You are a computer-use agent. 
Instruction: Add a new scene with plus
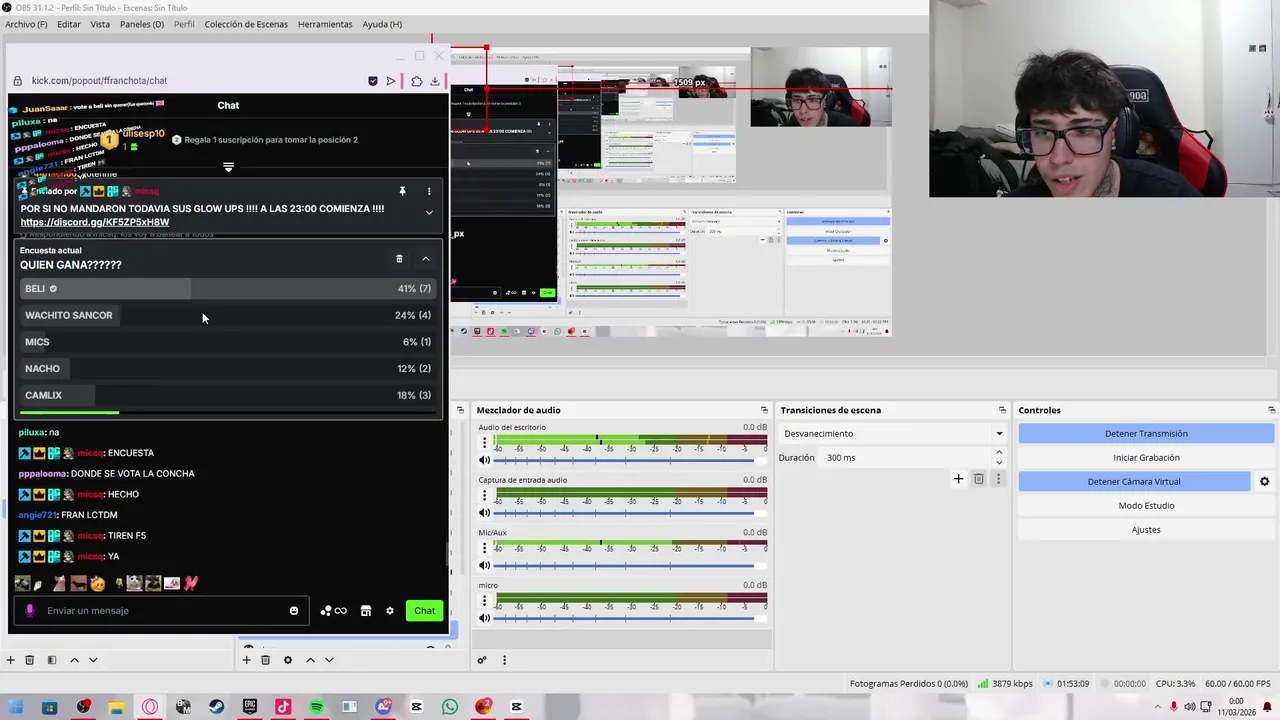(x=10, y=660)
